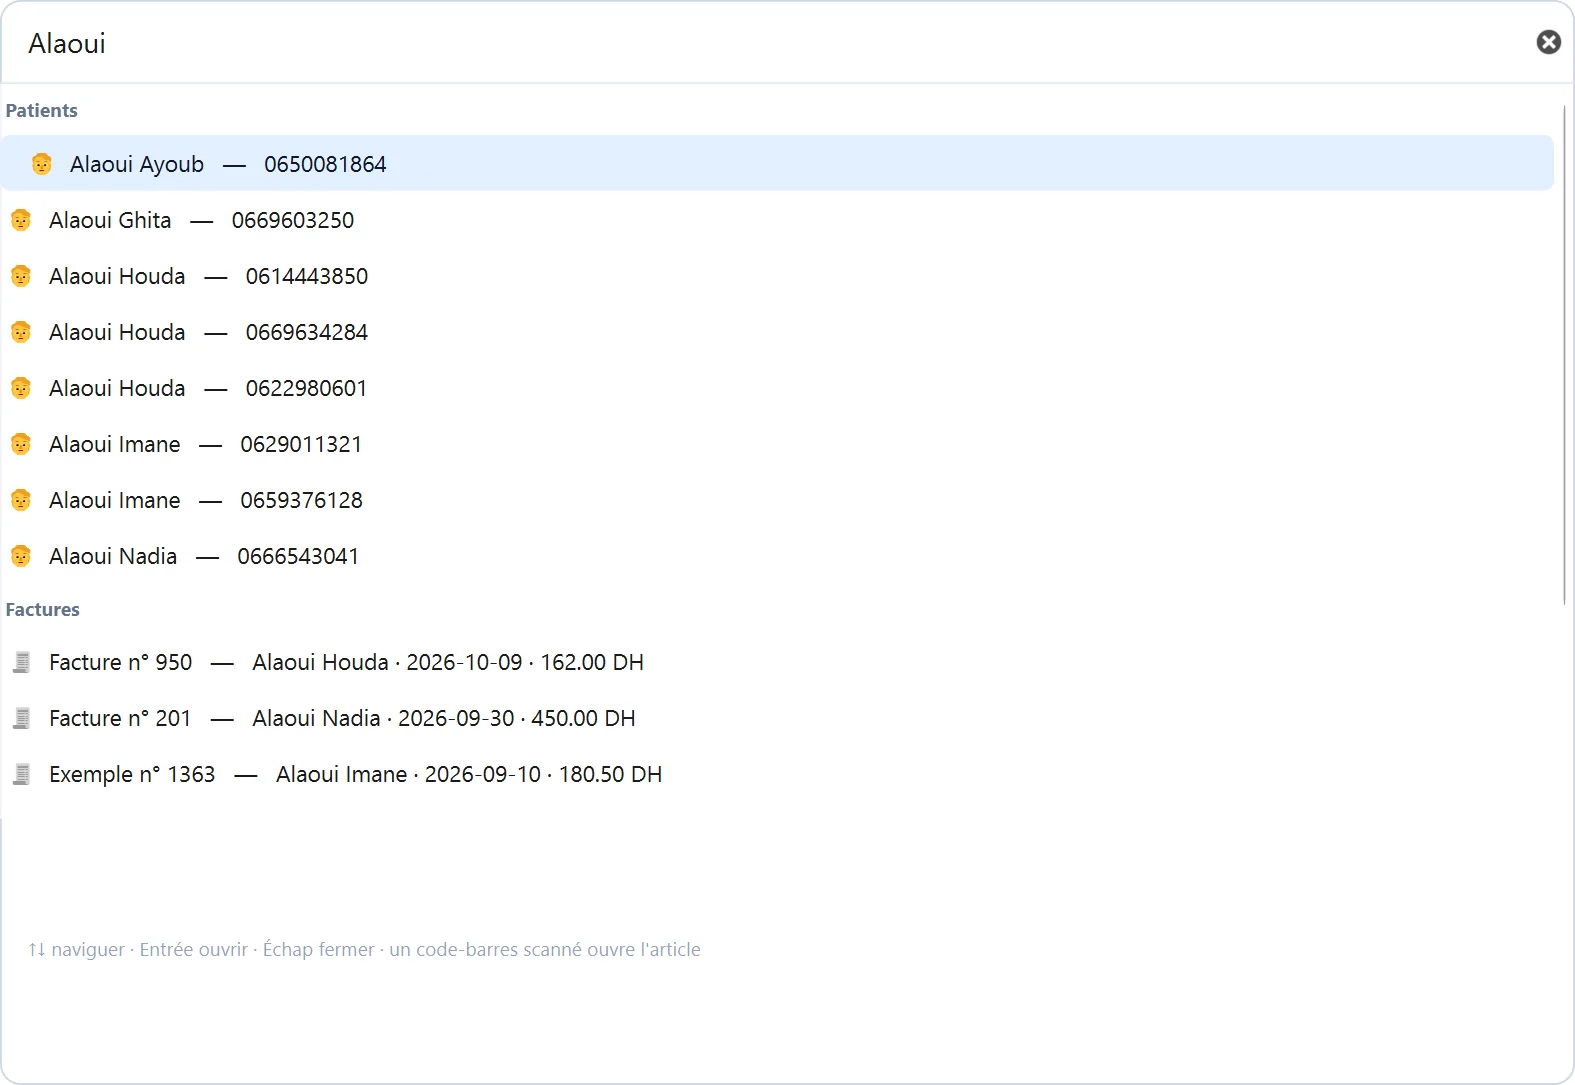Click phone number "0666543041"
This screenshot has width=1575, height=1085.
coord(298,556)
